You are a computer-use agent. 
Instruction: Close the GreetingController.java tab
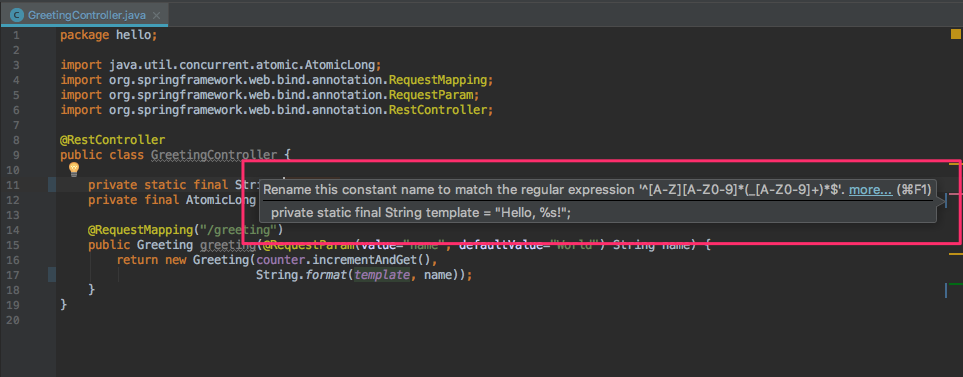pyautogui.click(x=157, y=16)
